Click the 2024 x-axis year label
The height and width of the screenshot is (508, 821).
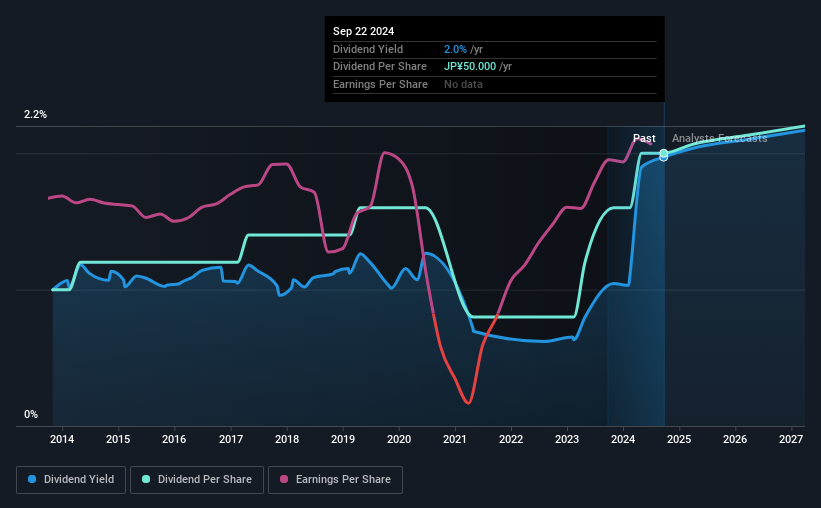point(623,439)
